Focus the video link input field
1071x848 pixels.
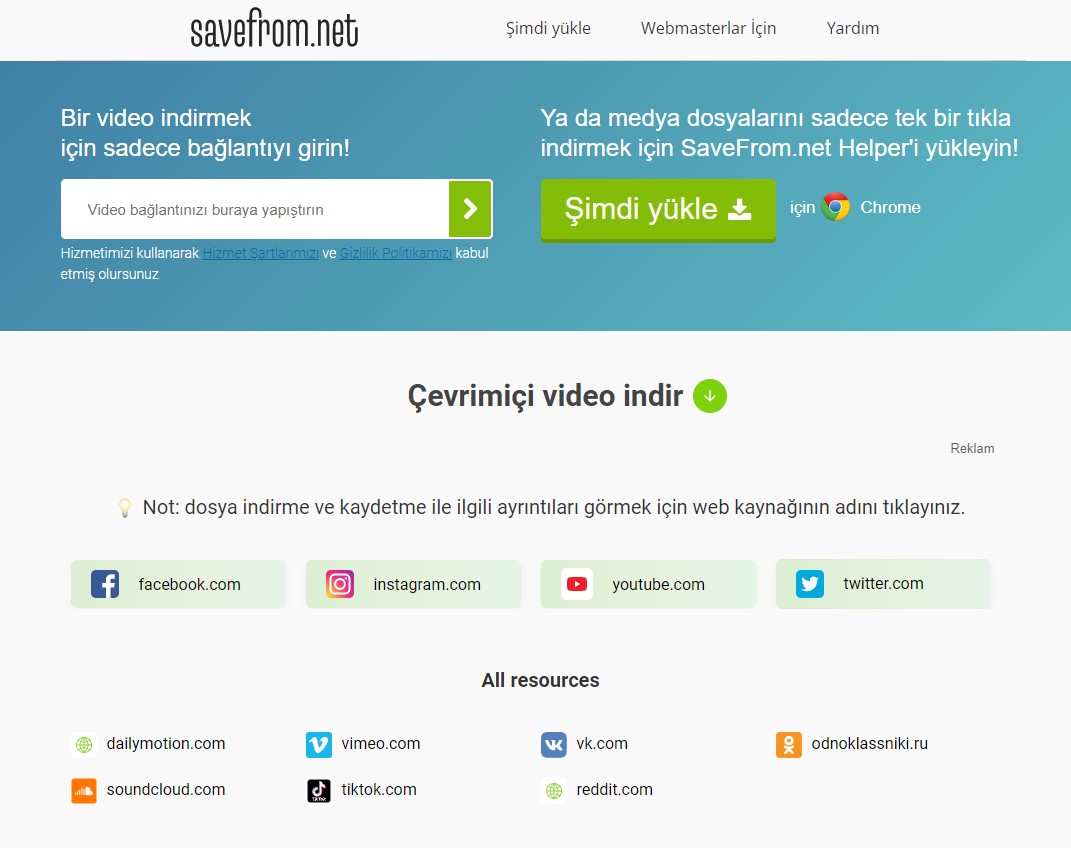pos(255,210)
